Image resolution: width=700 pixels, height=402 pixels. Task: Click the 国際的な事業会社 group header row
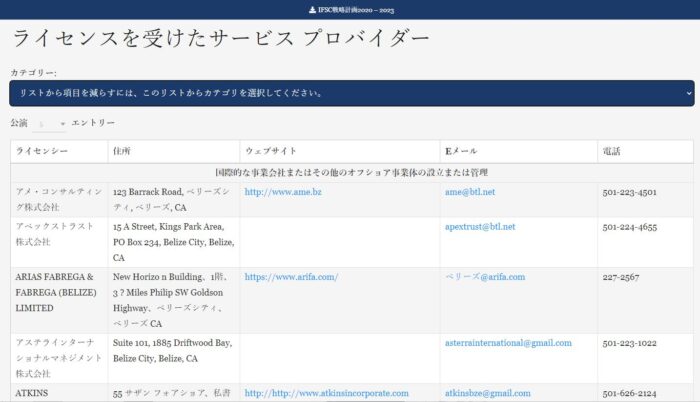coord(352,173)
